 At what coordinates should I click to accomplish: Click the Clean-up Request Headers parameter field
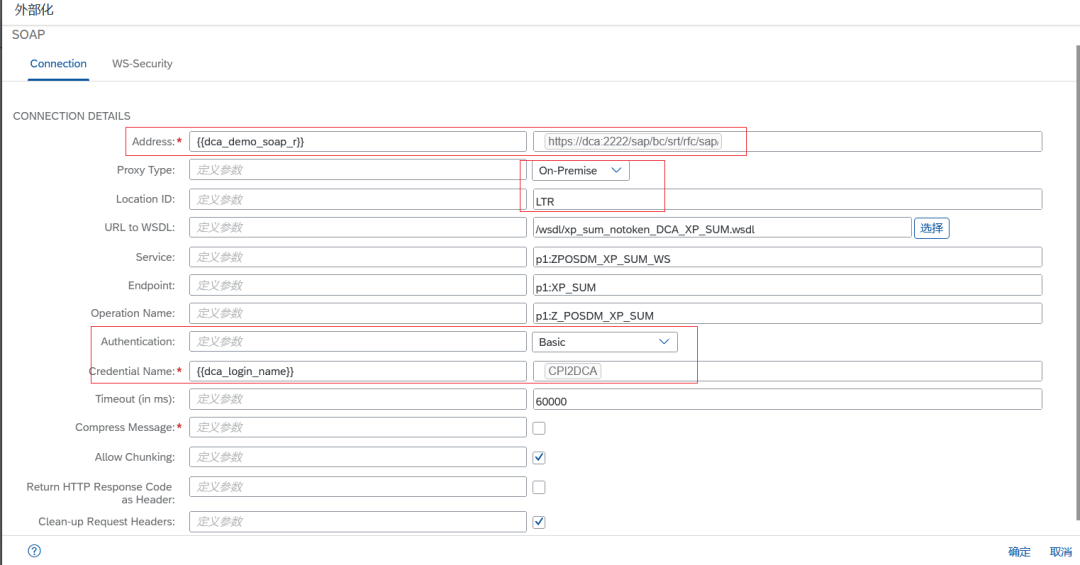click(357, 522)
